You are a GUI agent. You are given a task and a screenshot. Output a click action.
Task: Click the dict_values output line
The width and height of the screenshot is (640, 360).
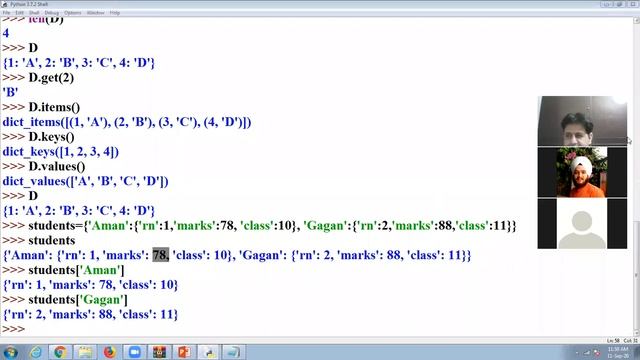[85, 181]
